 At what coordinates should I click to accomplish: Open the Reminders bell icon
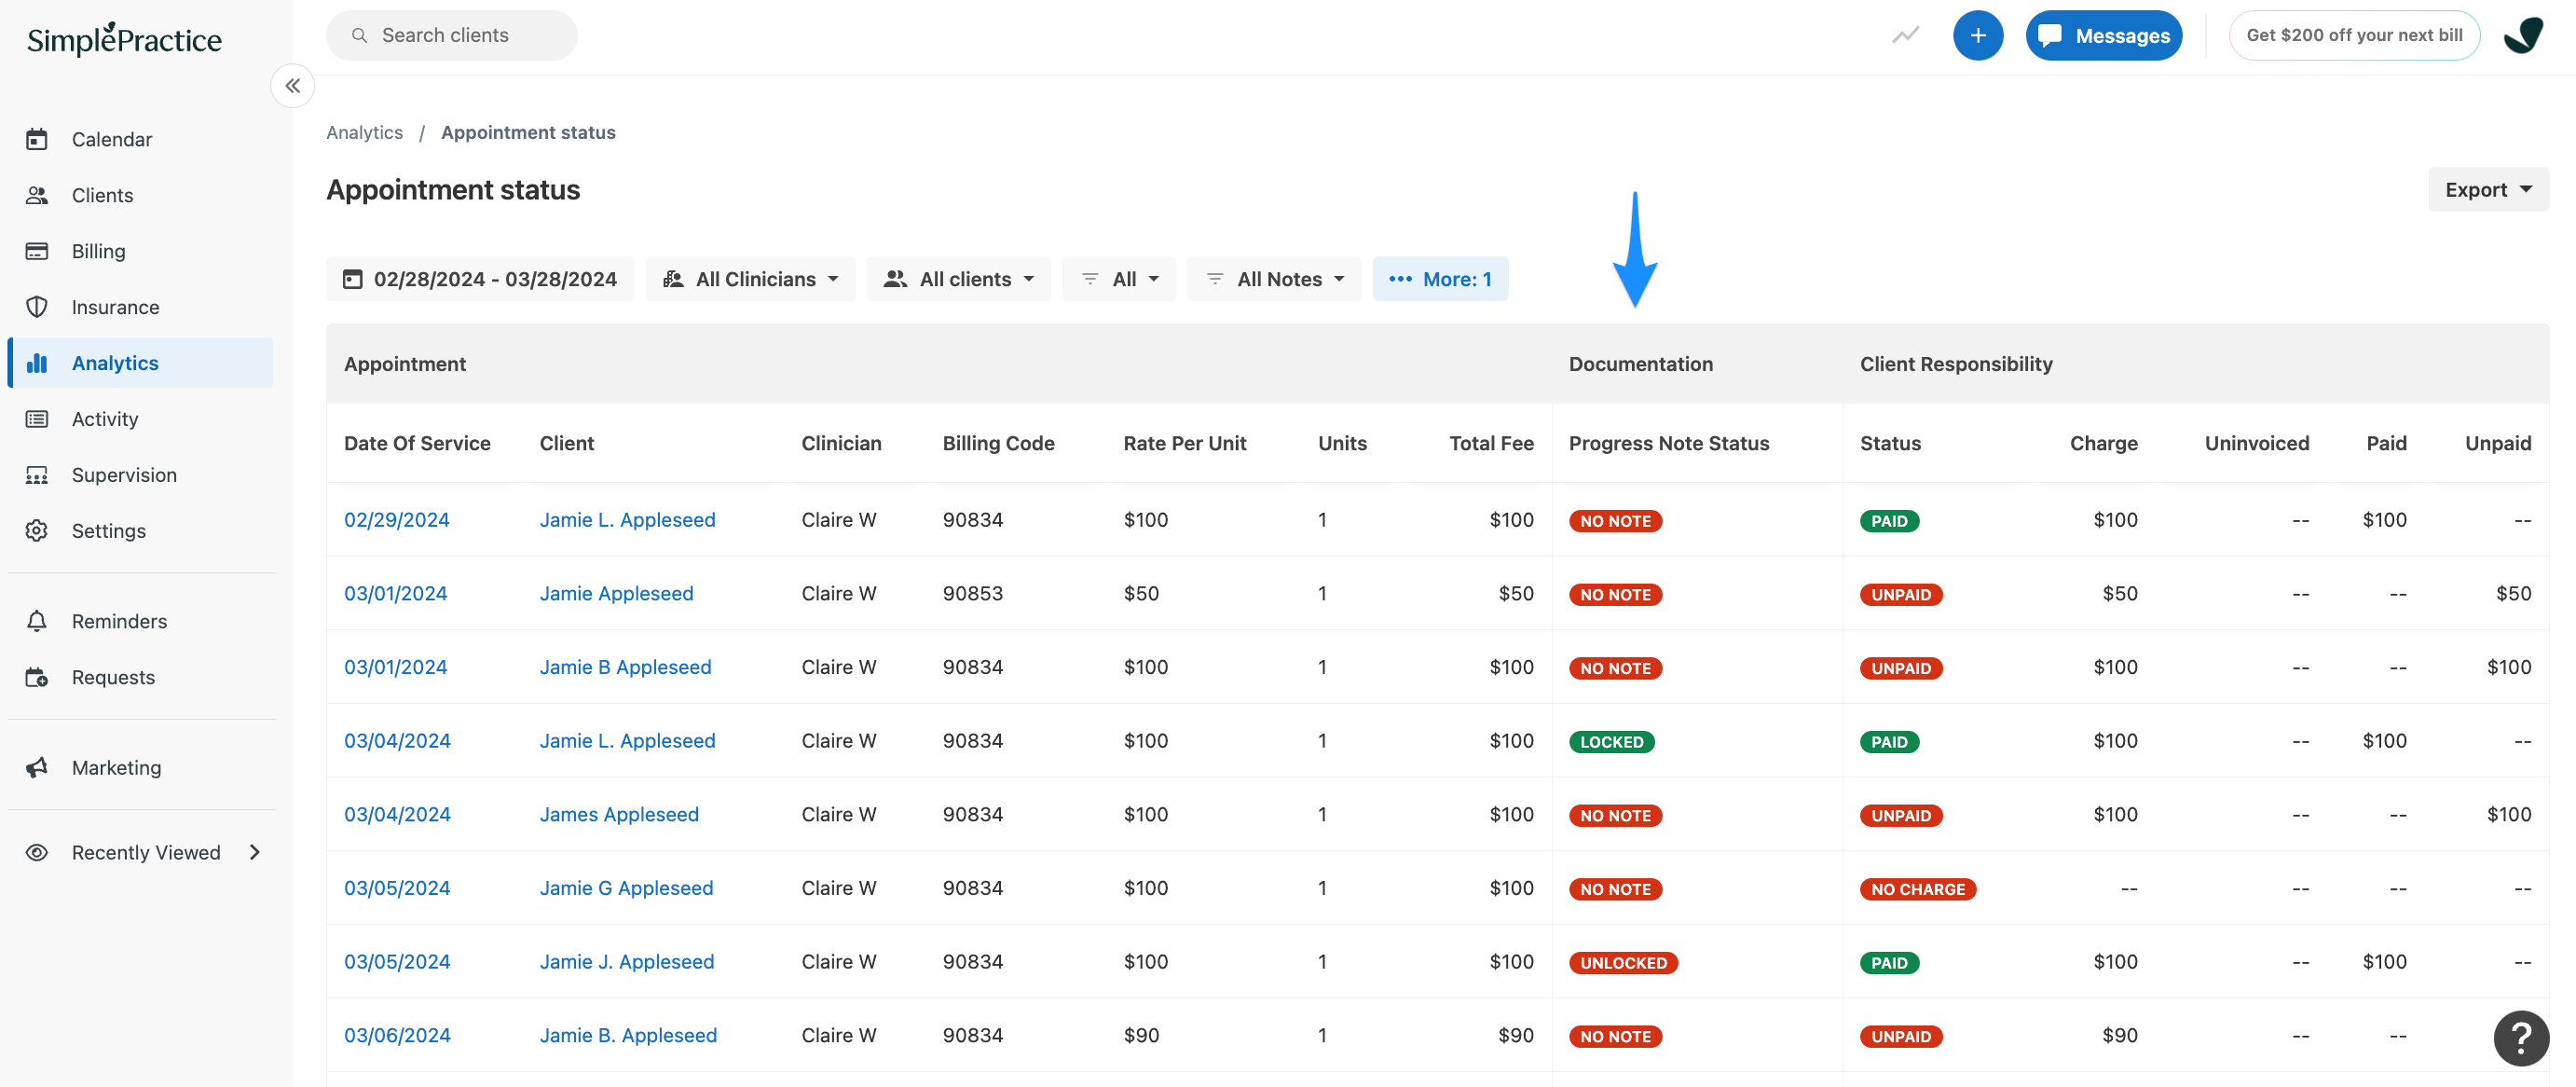click(x=38, y=621)
